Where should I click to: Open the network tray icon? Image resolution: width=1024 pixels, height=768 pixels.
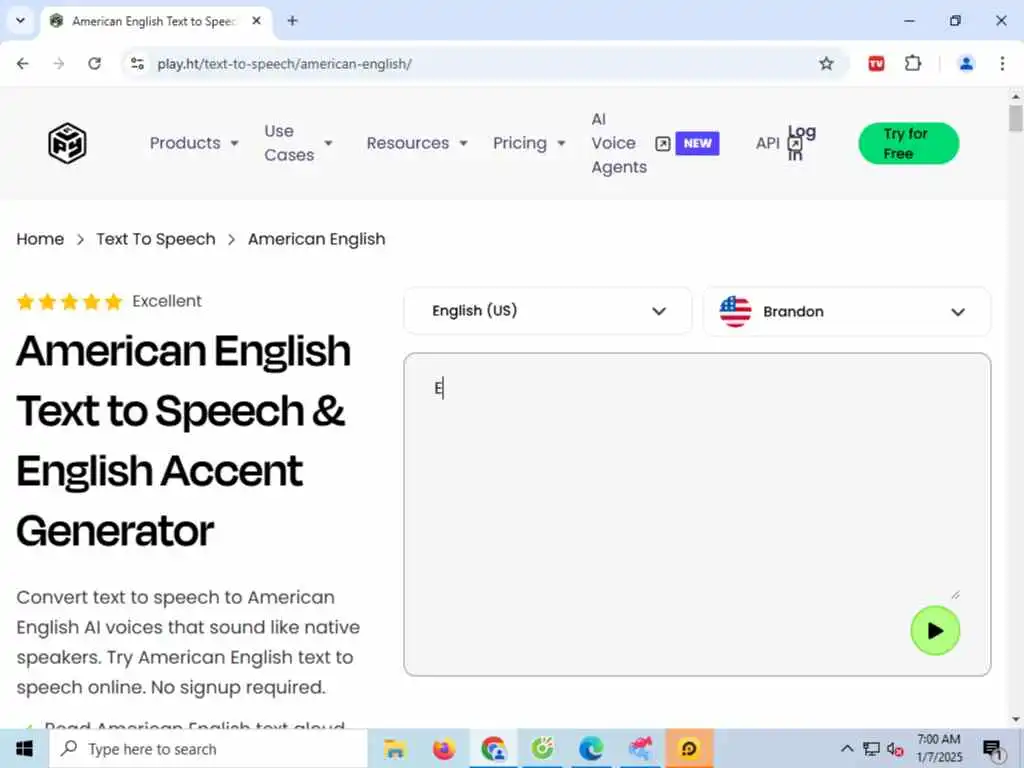pyautogui.click(x=871, y=748)
